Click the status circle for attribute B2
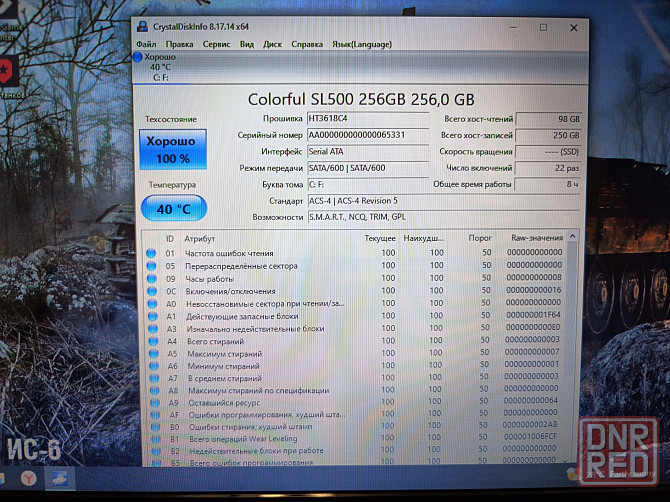 click(157, 450)
